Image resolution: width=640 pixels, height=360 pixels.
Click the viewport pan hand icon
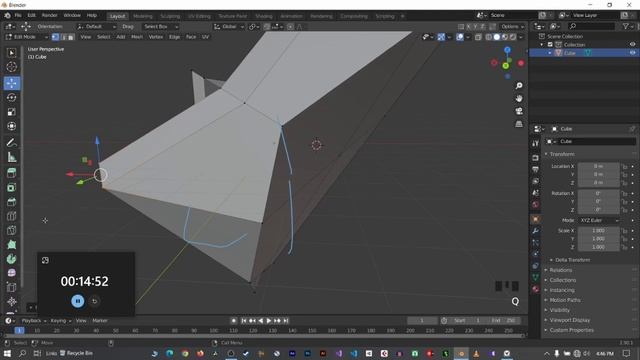click(519, 98)
